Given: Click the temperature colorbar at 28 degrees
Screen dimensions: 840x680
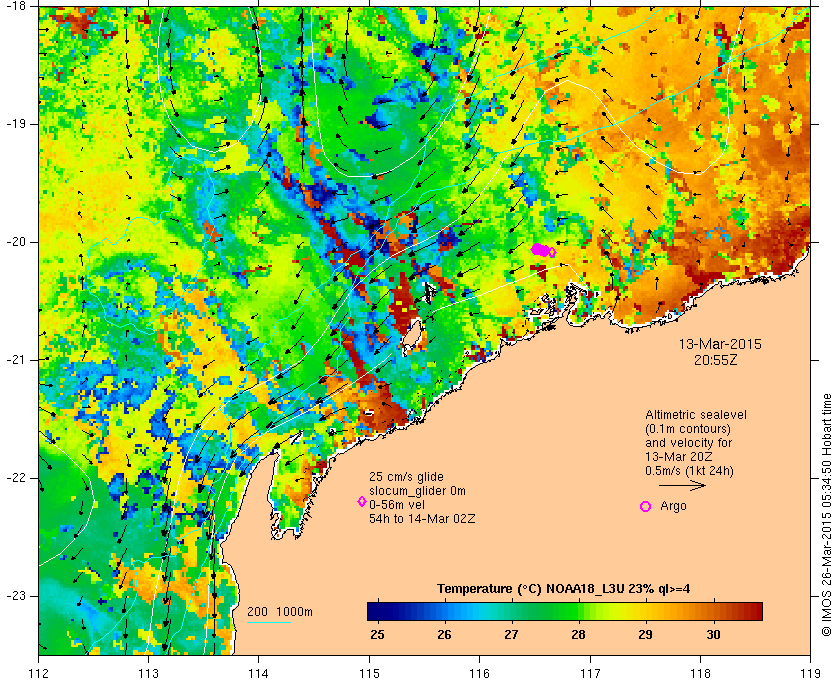Looking at the screenshot, I should pyautogui.click(x=578, y=611).
